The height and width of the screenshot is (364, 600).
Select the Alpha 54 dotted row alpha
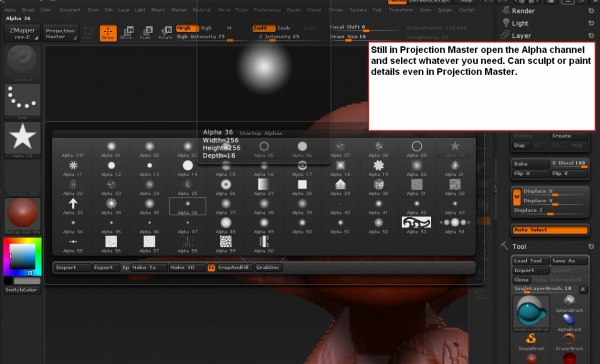tap(455, 225)
